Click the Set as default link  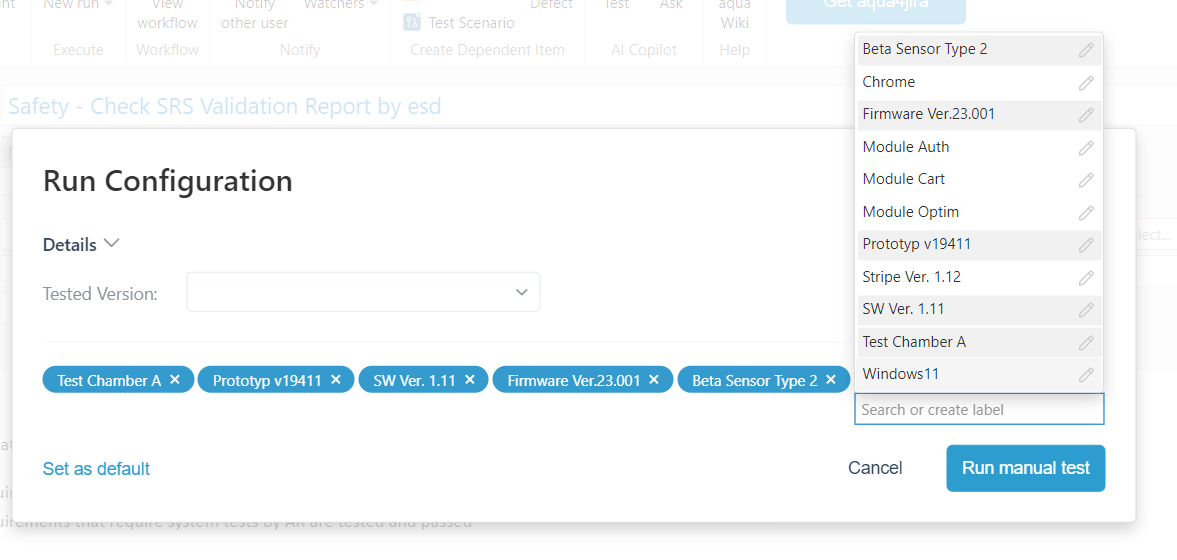[96, 469]
